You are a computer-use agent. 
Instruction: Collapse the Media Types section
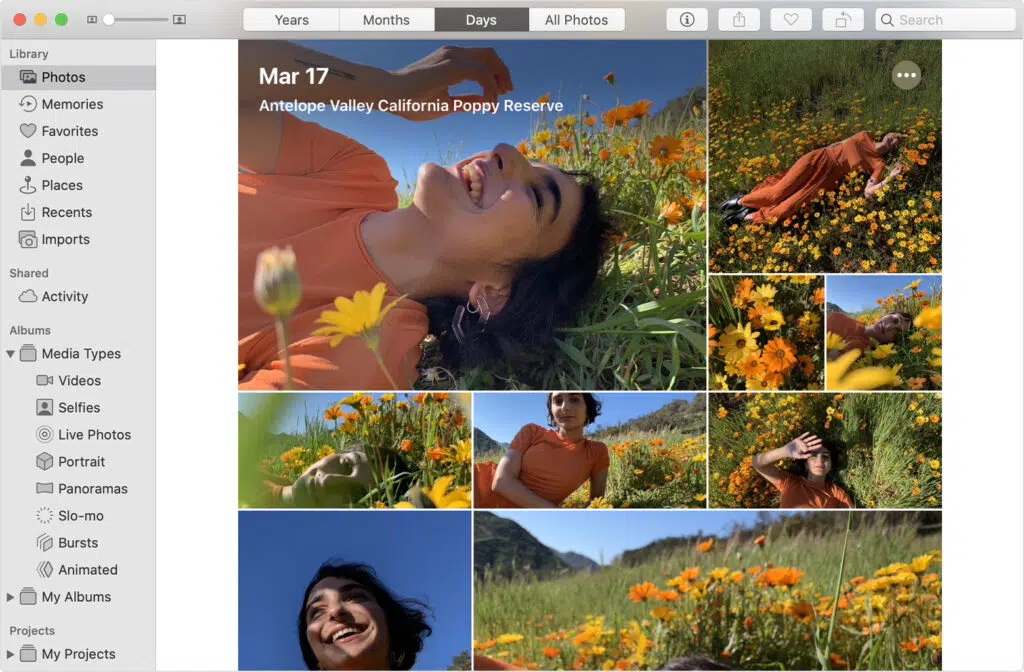10,353
